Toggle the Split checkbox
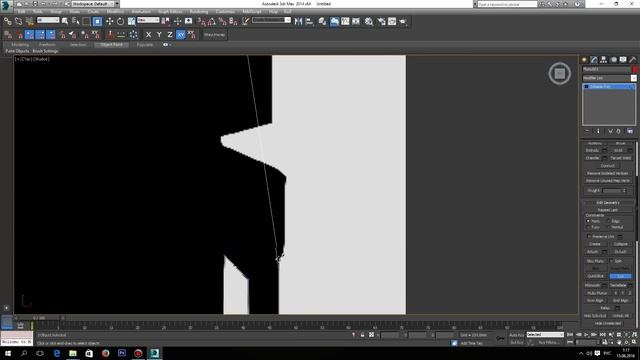Image resolution: width=640 pixels, height=360 pixels. click(611, 261)
